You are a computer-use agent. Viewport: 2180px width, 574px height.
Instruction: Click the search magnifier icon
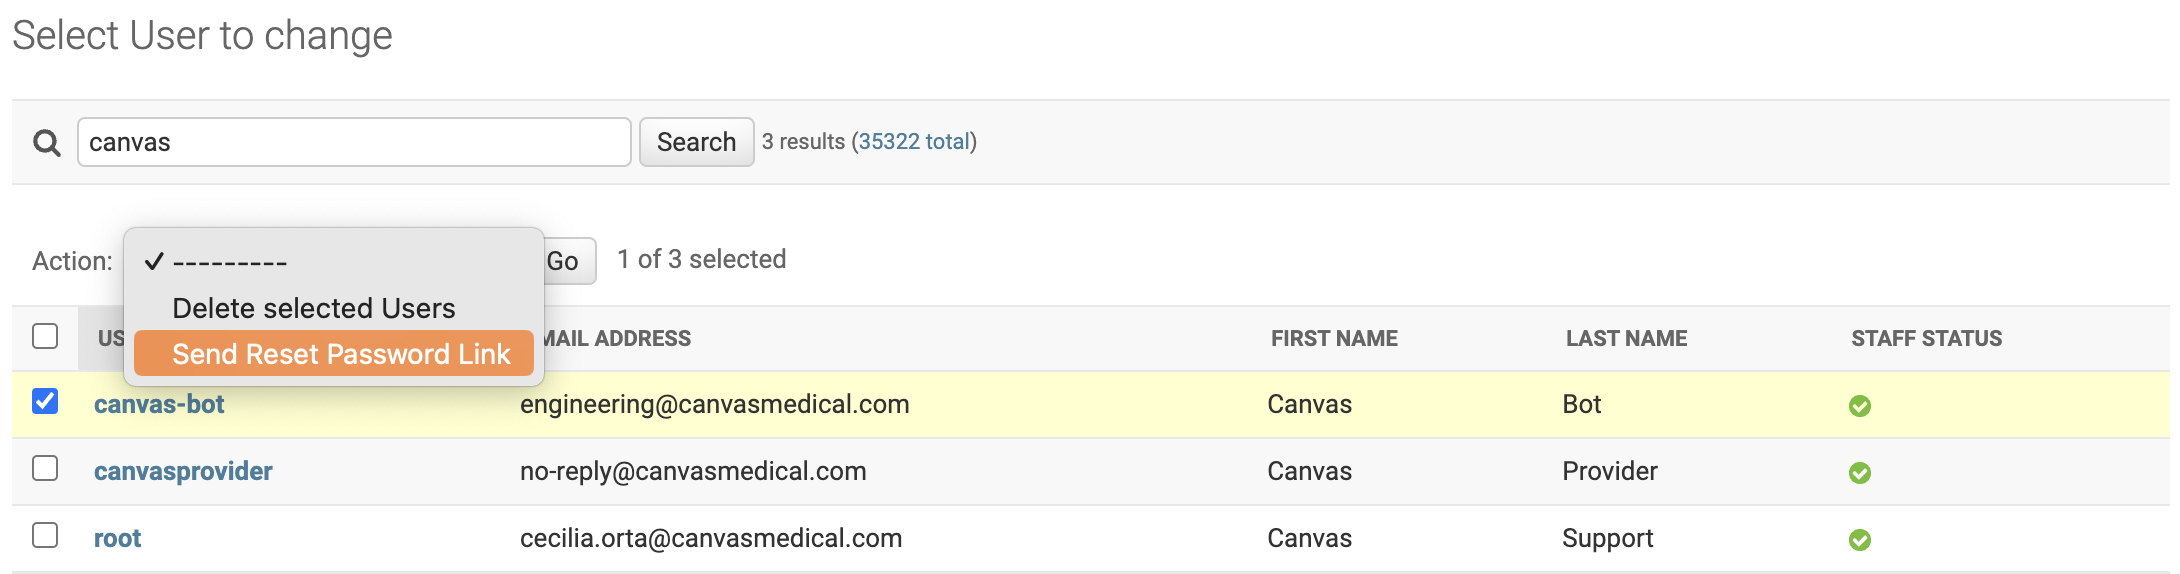point(46,143)
